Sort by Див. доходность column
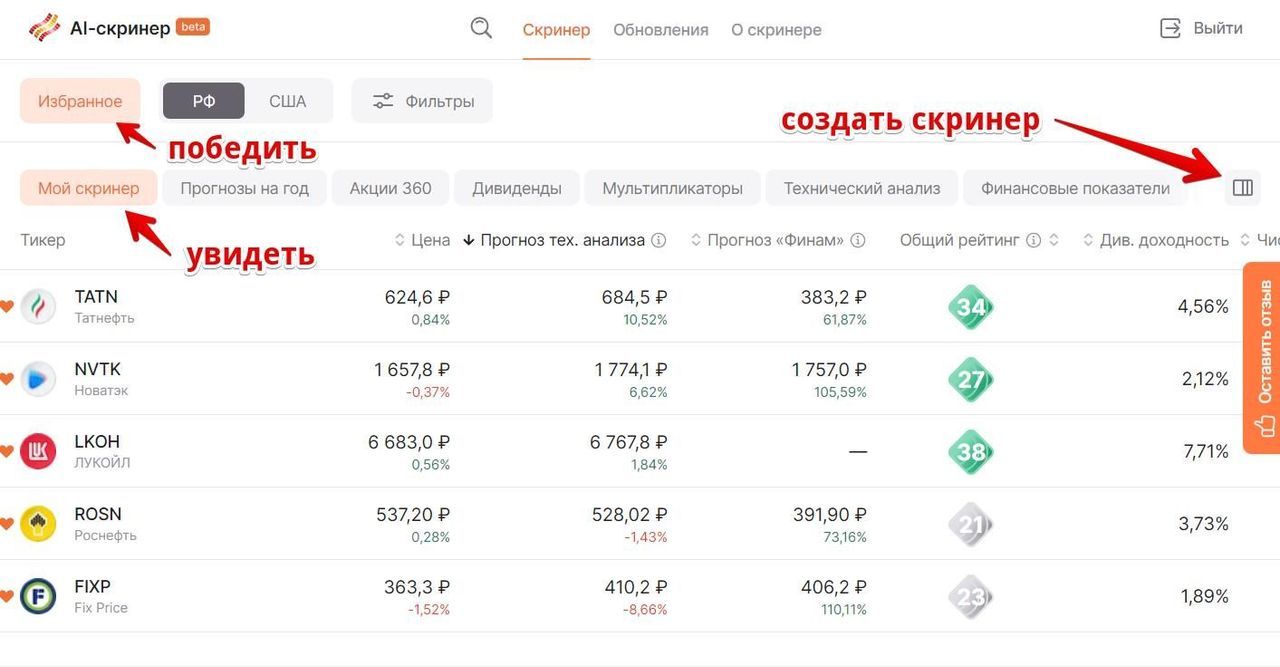 (1156, 240)
